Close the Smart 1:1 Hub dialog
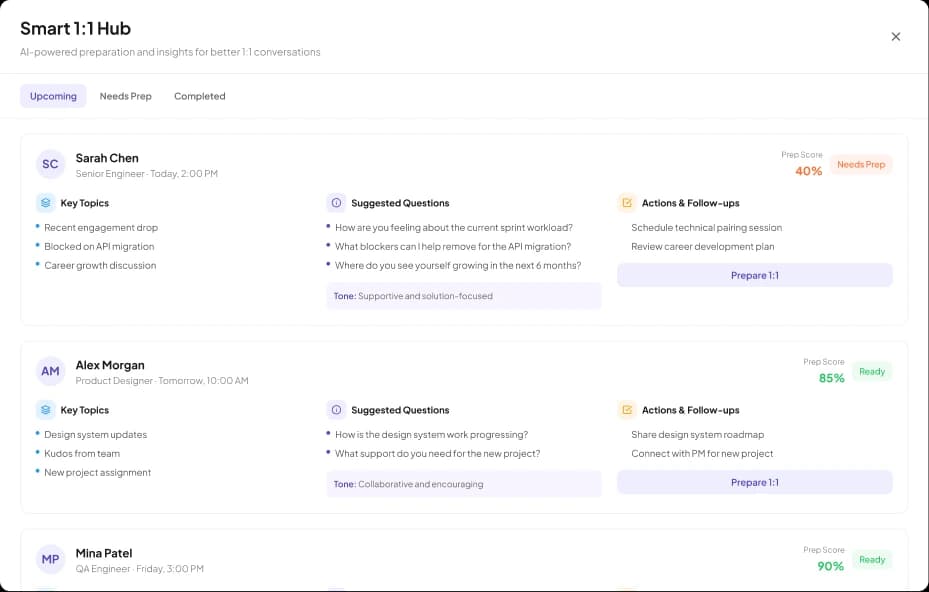The height and width of the screenshot is (592, 929). coord(895,37)
